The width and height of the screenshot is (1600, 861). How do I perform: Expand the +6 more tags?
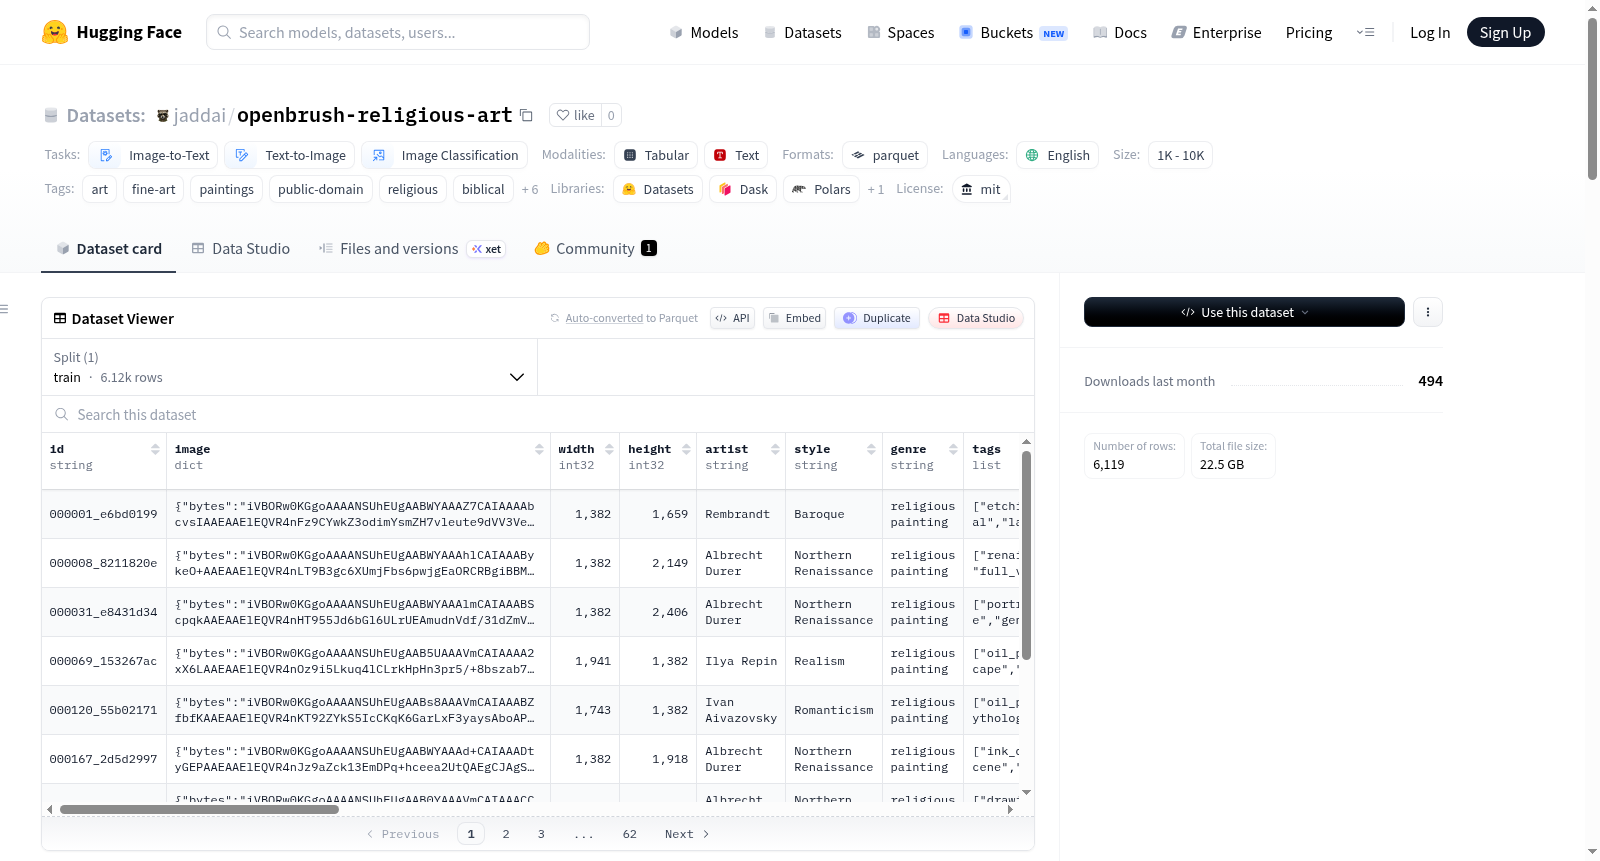coord(530,189)
